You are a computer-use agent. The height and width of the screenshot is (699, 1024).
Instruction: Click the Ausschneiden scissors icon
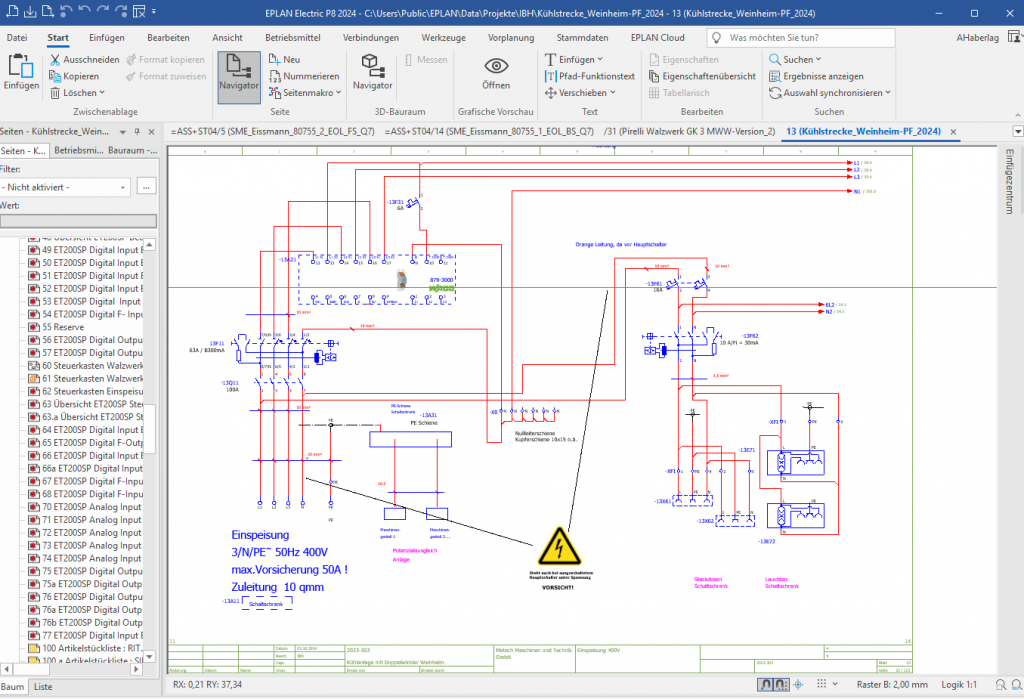(55, 60)
